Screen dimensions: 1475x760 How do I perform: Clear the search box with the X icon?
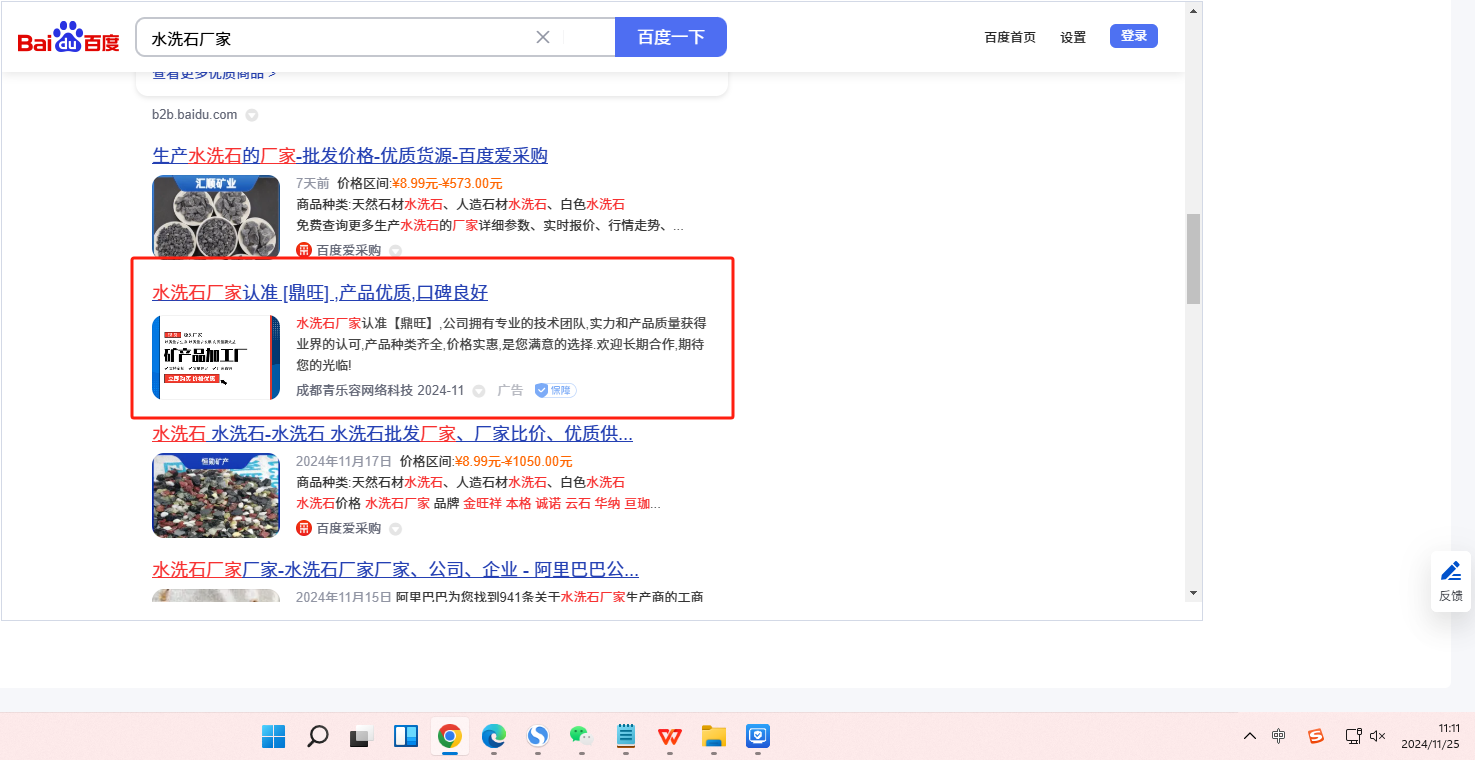pos(543,37)
